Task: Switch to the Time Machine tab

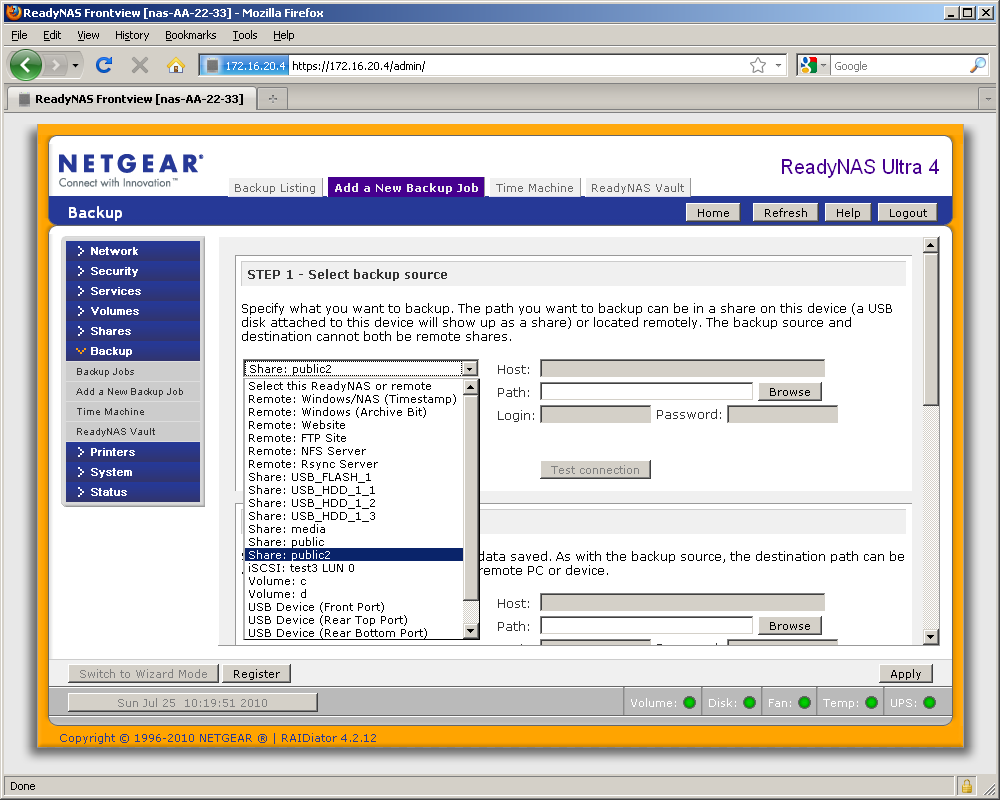Action: coord(534,188)
